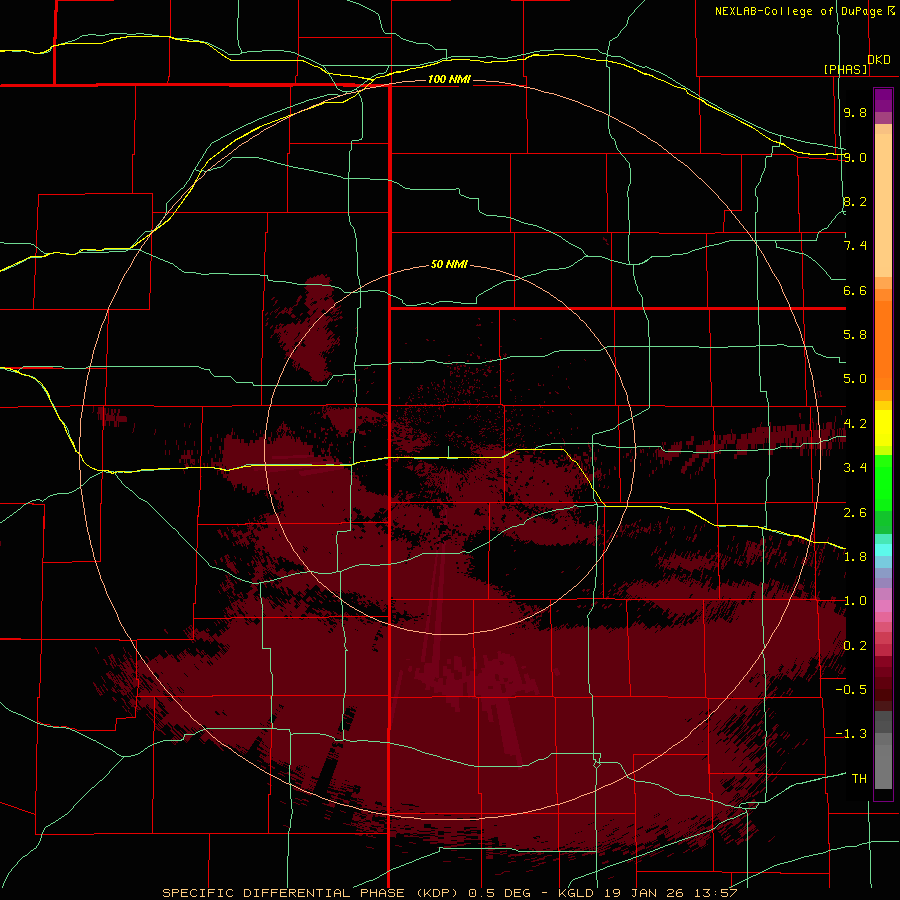This screenshot has width=900, height=900.
Task: Pick the dark orange color bar segment
Action: 883,346
